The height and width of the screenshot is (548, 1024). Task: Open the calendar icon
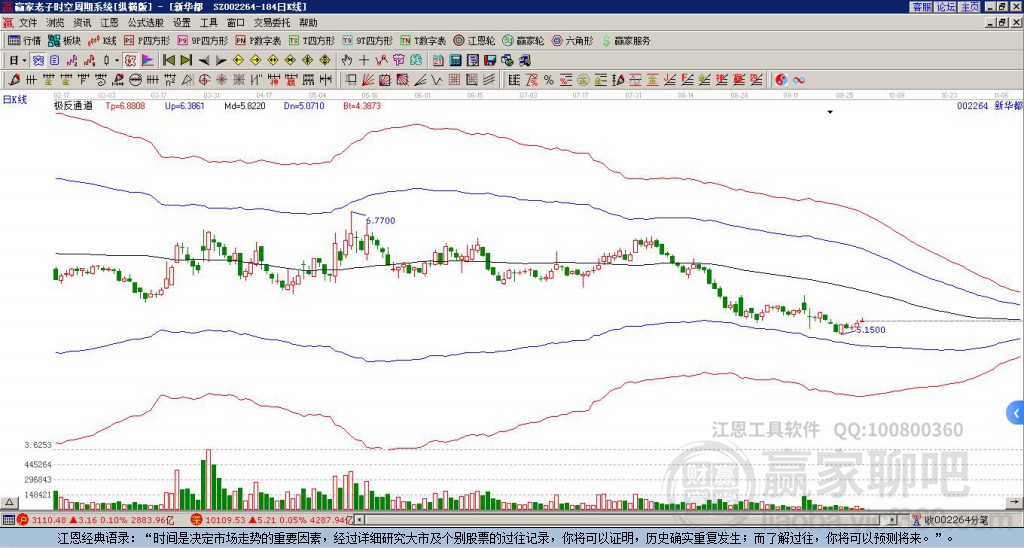(438, 61)
